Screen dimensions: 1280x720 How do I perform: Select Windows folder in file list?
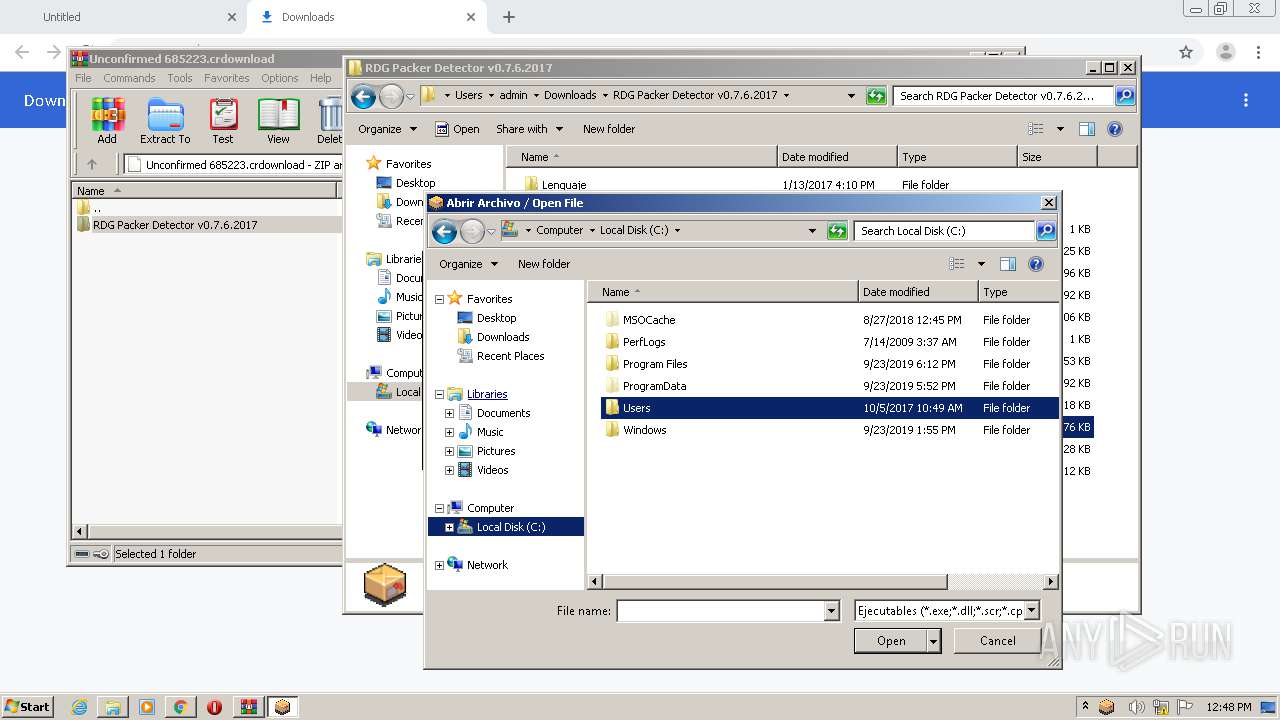click(x=644, y=430)
